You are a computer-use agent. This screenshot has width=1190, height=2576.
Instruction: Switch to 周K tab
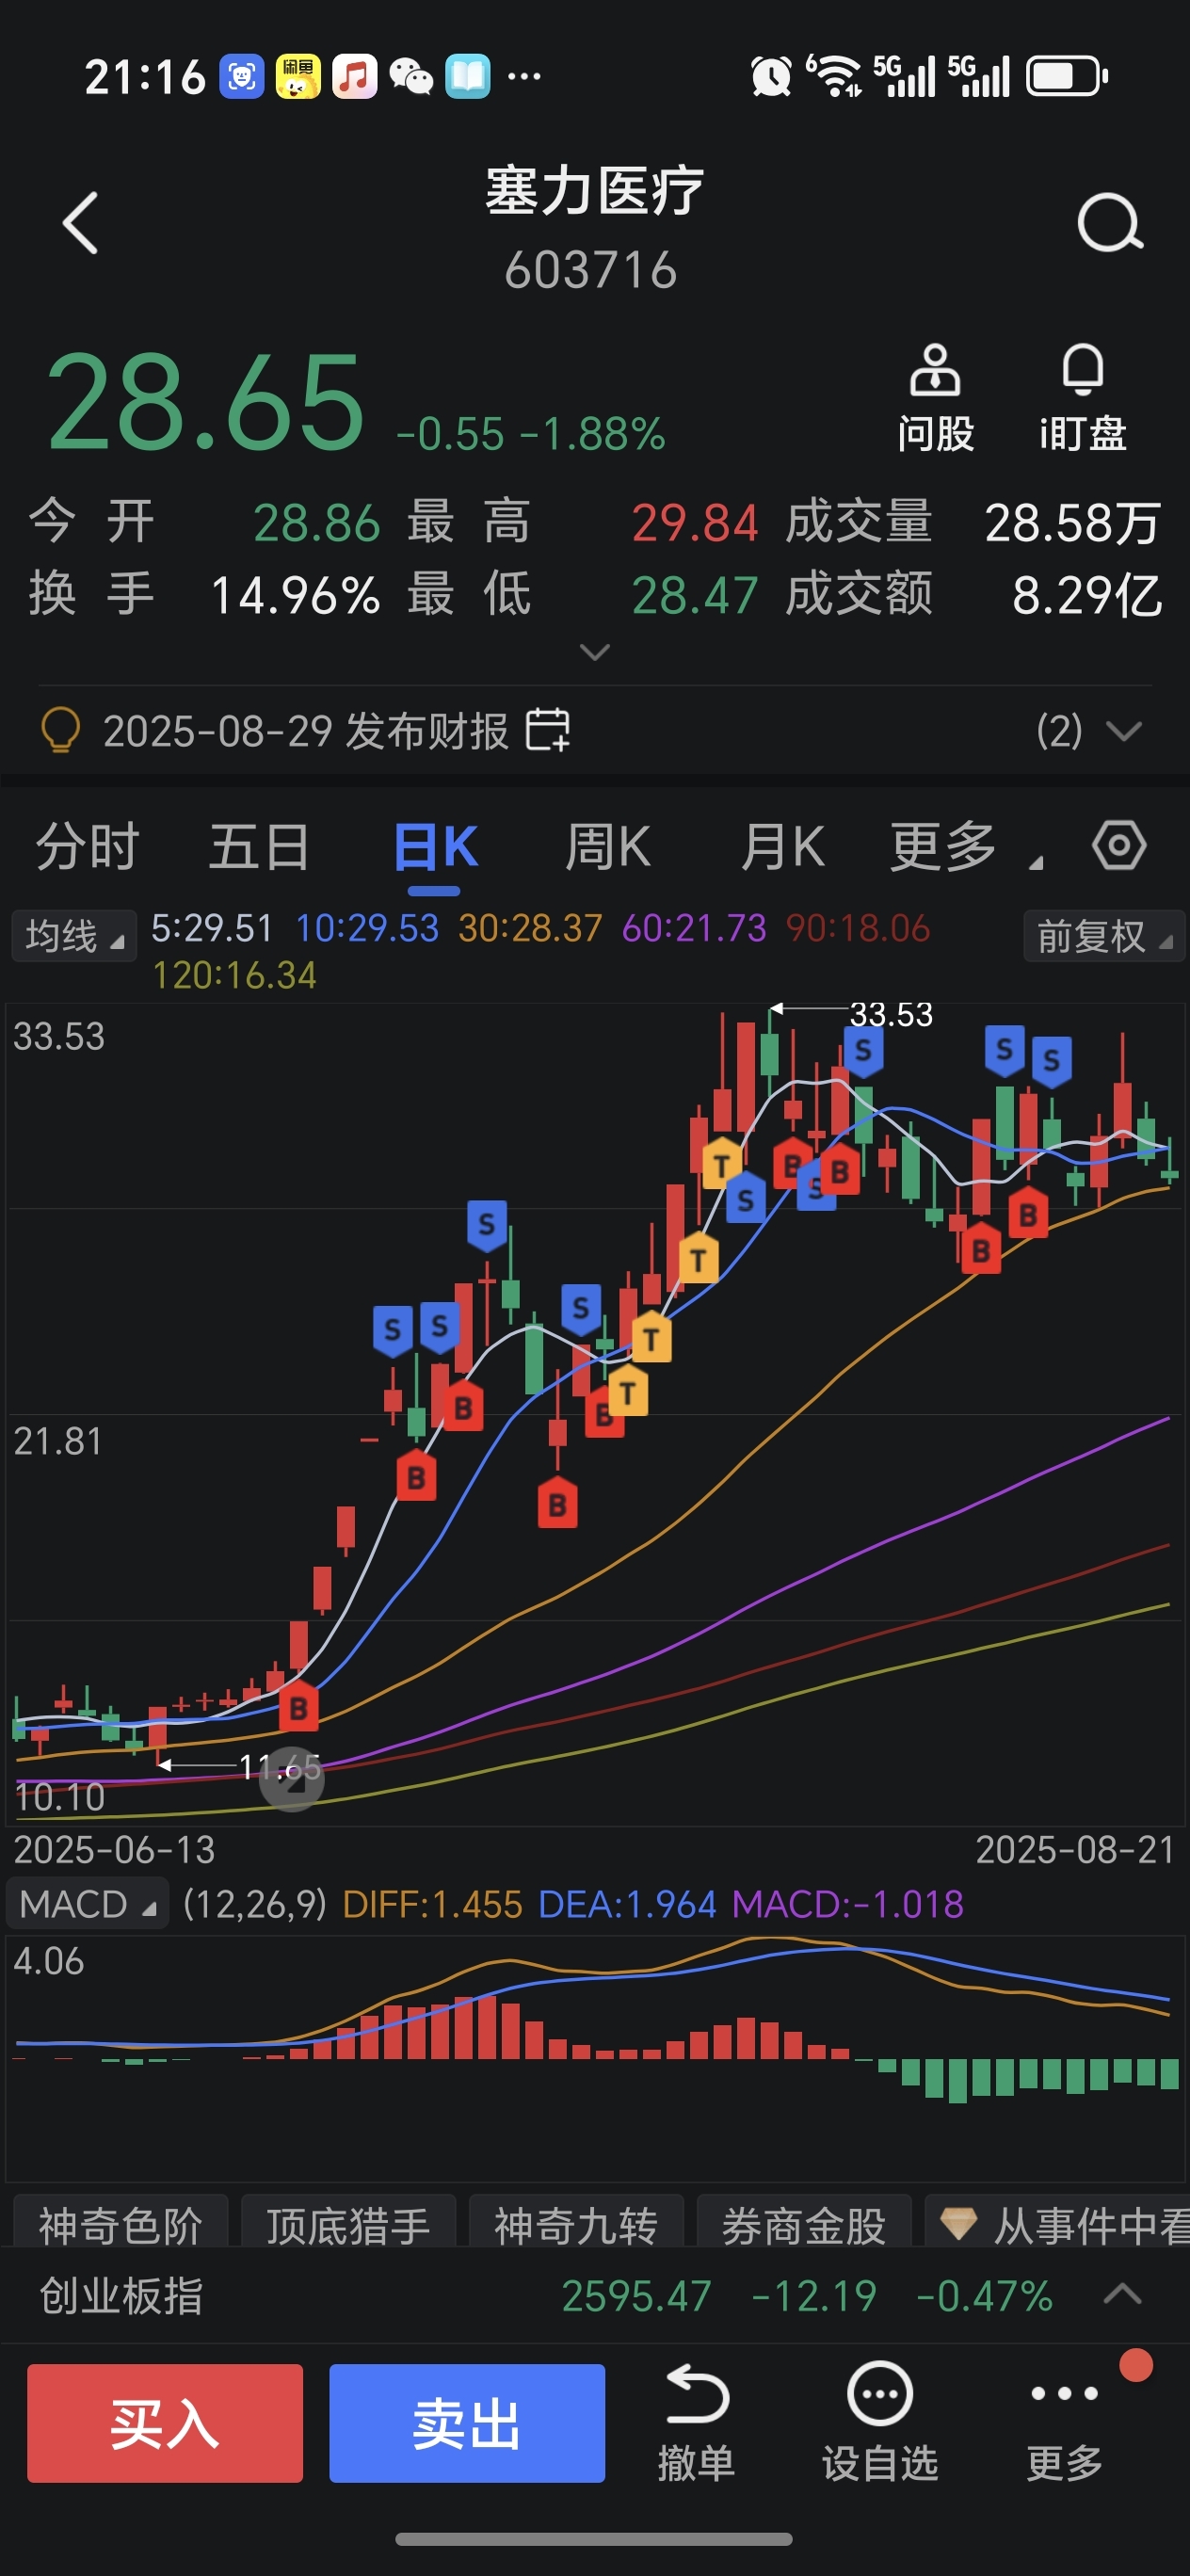(x=608, y=846)
